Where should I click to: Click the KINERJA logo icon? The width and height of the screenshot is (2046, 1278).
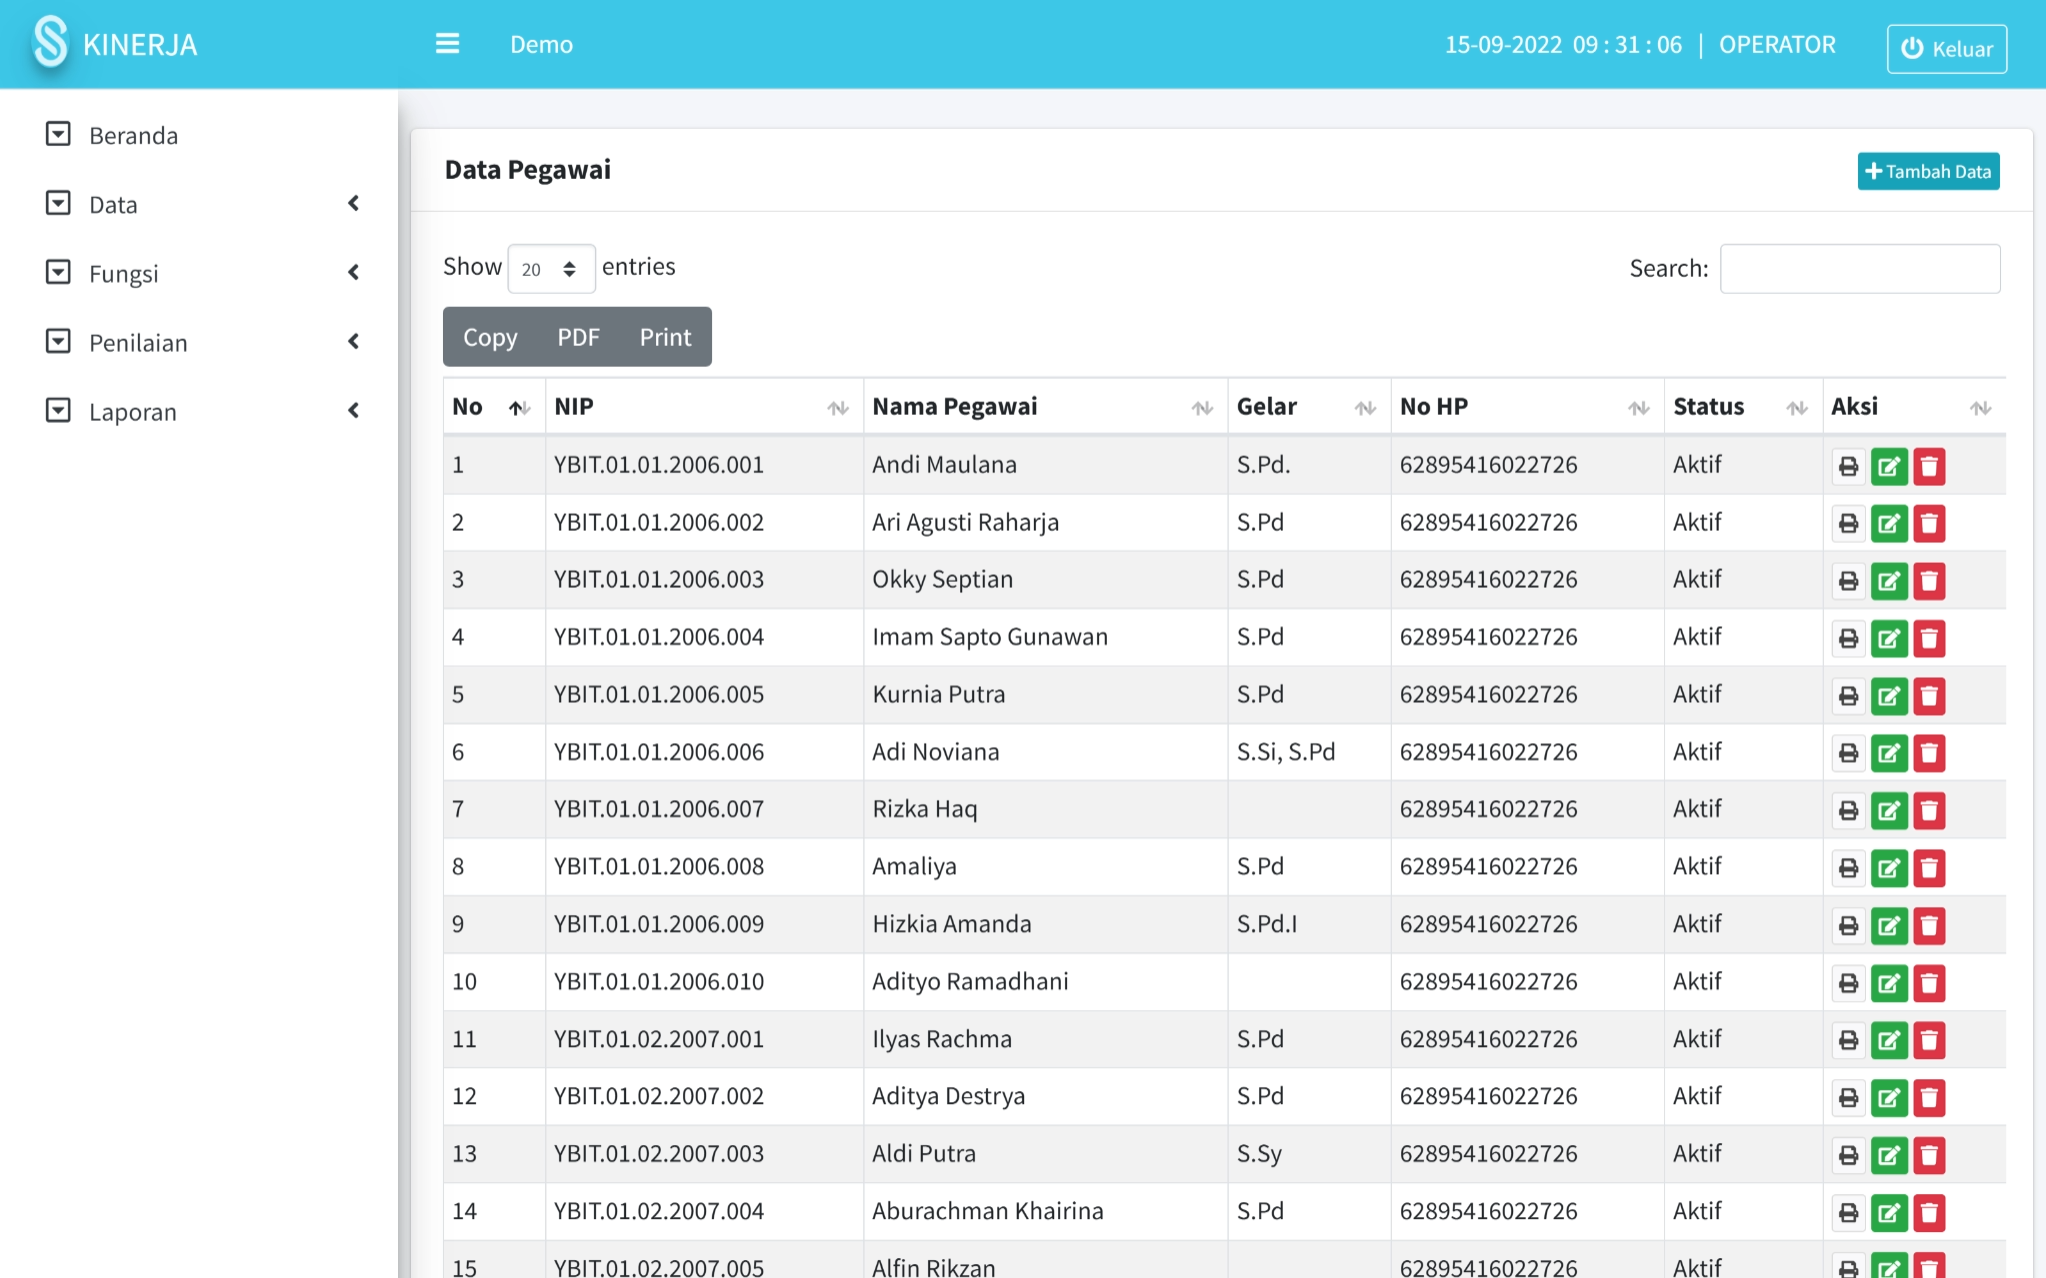point(50,43)
